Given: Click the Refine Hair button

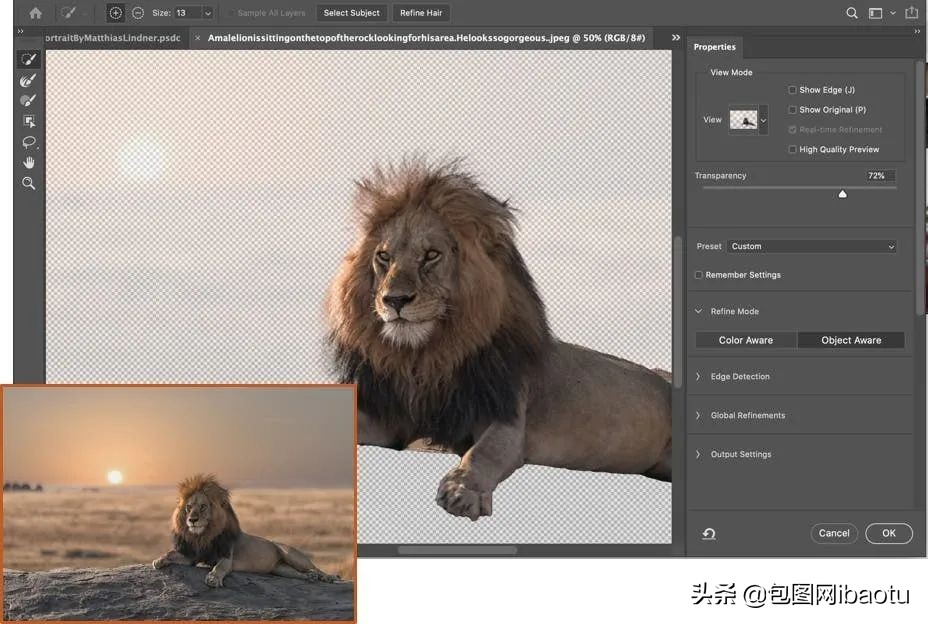Looking at the screenshot, I should click(421, 13).
